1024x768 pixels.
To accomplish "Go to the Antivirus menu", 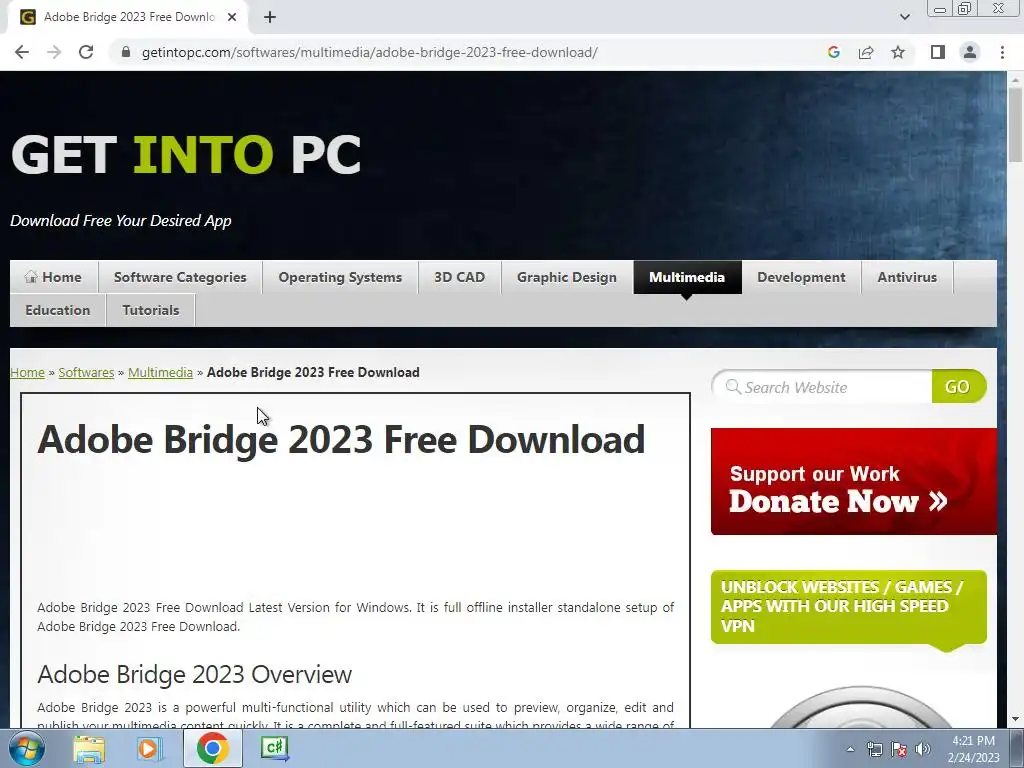I will pyautogui.click(x=907, y=277).
